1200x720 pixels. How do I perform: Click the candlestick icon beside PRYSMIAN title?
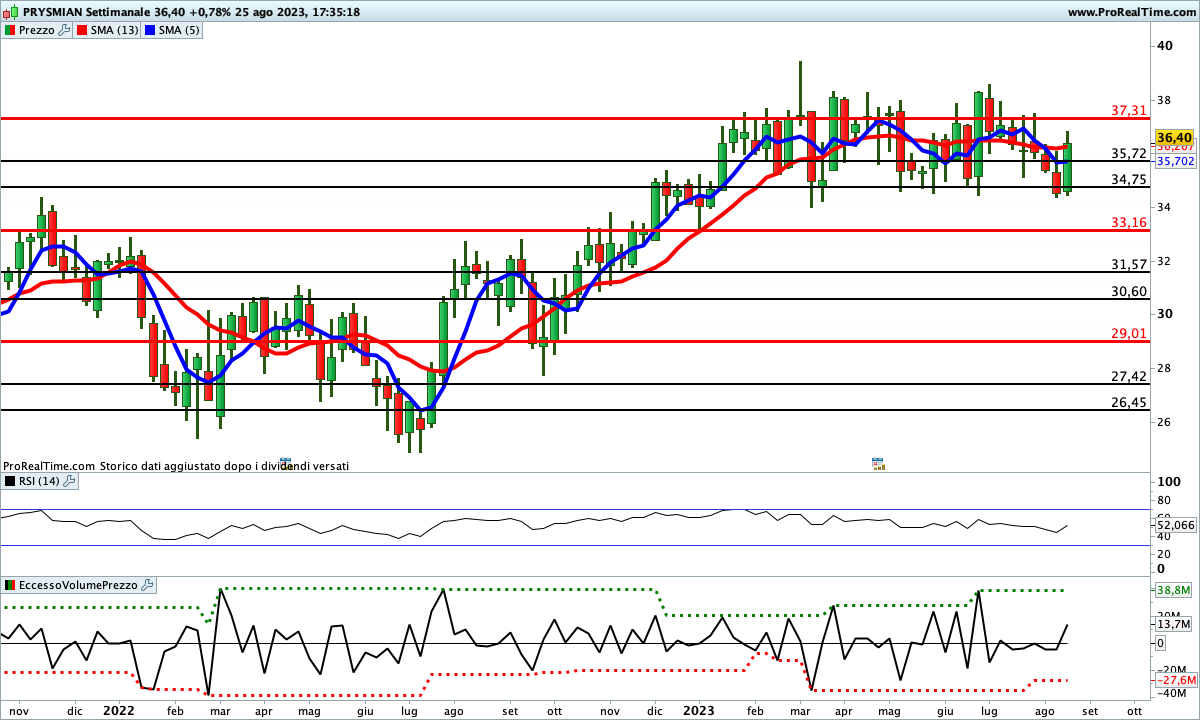click(x=11, y=12)
